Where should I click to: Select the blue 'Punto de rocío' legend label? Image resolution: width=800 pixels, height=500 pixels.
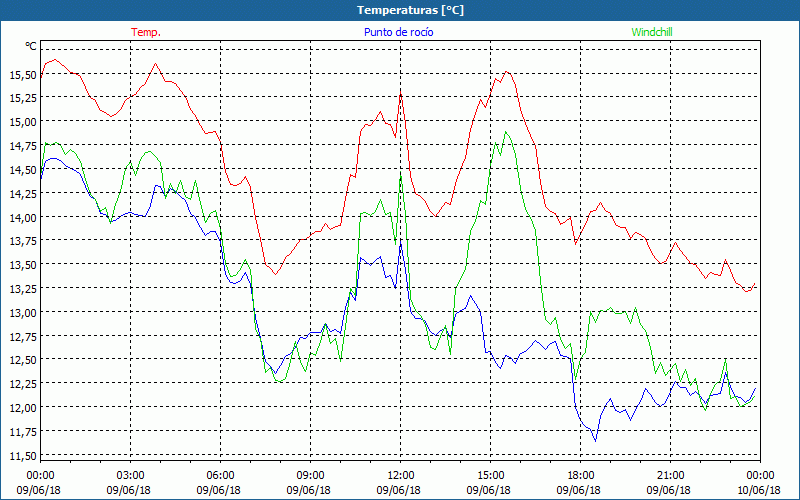point(398,32)
